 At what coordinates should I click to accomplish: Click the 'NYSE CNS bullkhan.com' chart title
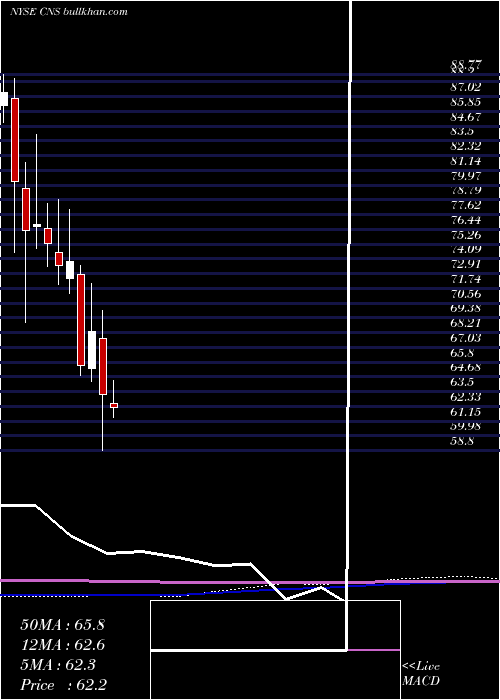(69, 12)
